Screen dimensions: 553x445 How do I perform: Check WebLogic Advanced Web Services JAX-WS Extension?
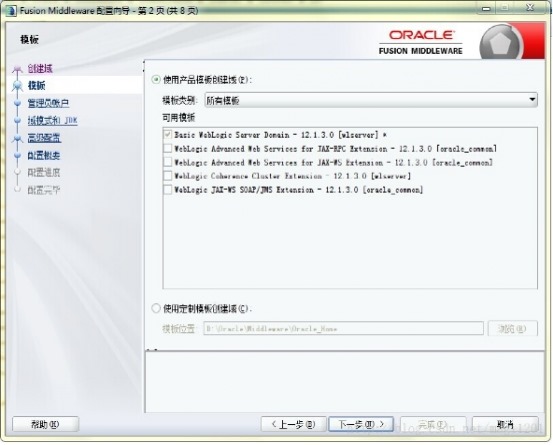click(x=168, y=162)
